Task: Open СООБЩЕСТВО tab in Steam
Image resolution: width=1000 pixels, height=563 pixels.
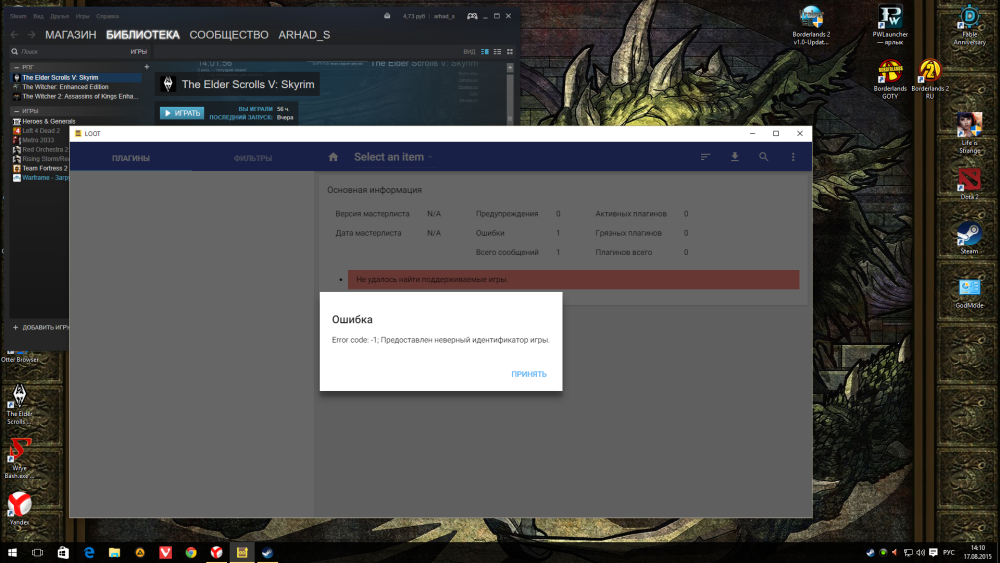Action: [x=229, y=35]
